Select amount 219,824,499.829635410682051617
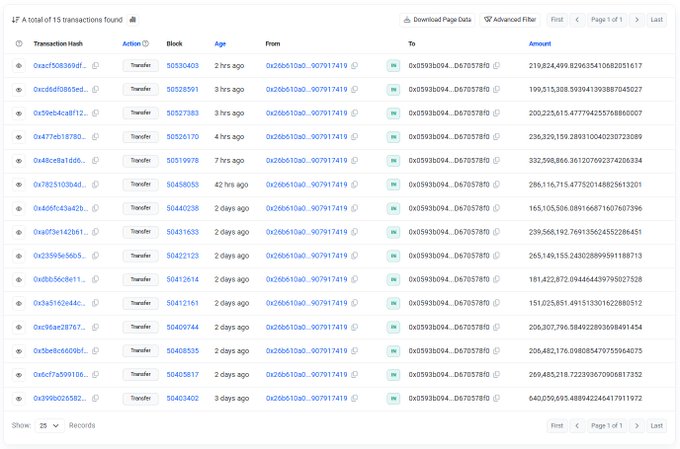This screenshot has width=680, height=449. pyautogui.click(x=585, y=66)
